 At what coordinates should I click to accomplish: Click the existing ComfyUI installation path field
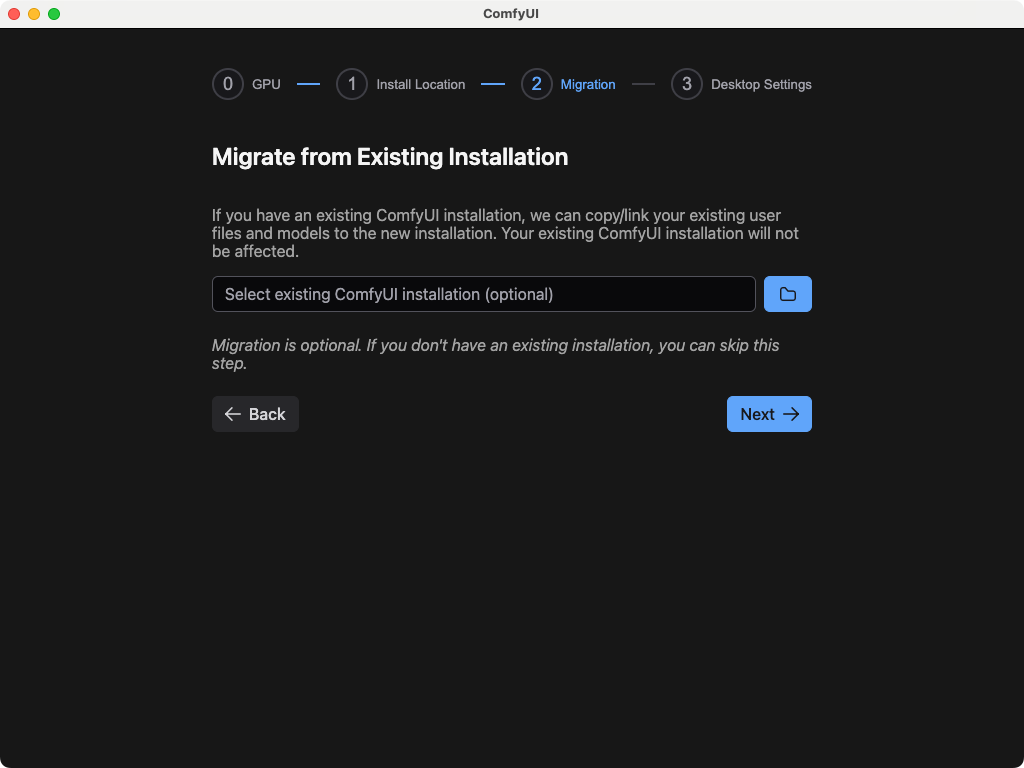483,294
